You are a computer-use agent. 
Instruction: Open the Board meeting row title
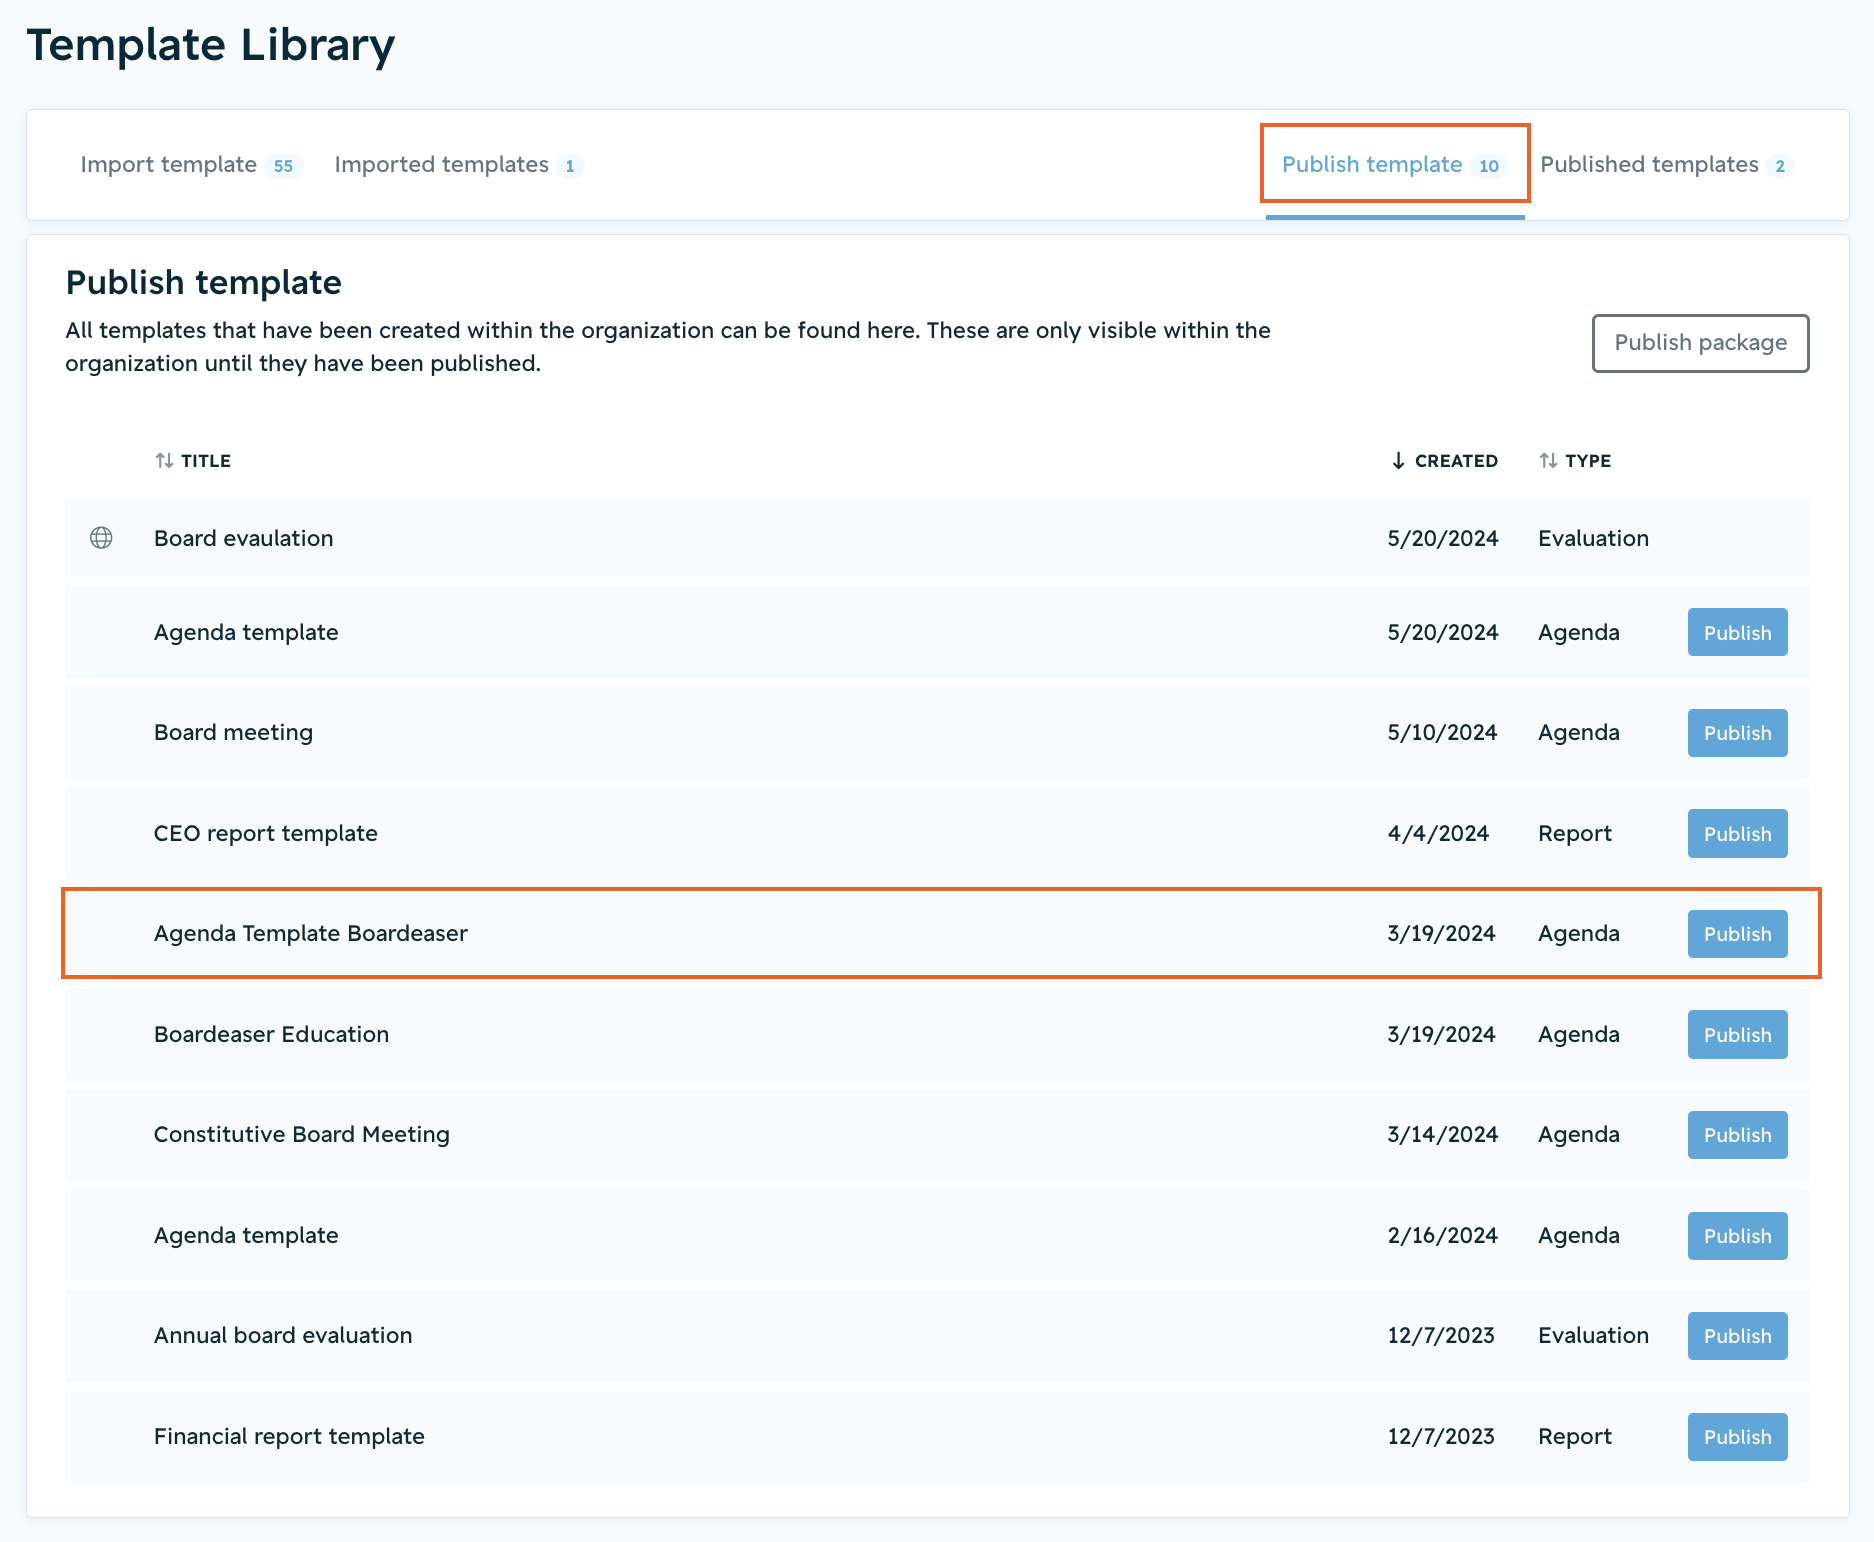(x=234, y=732)
